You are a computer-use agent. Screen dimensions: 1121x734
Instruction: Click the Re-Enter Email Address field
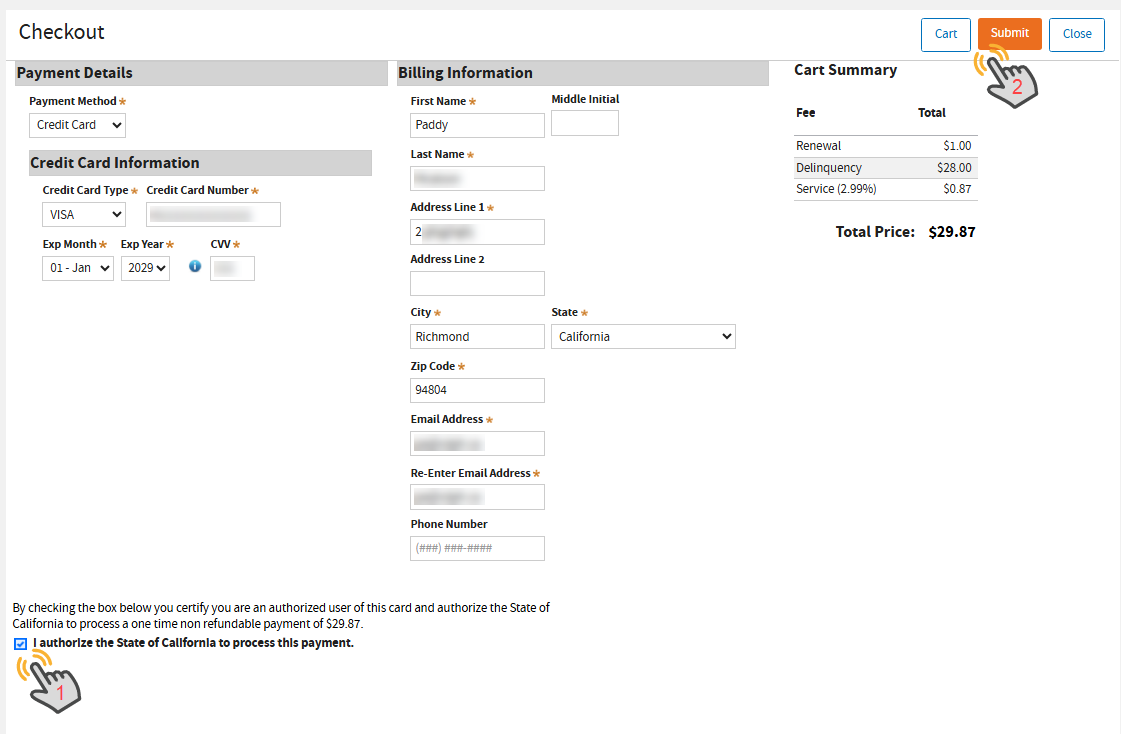tap(477, 497)
